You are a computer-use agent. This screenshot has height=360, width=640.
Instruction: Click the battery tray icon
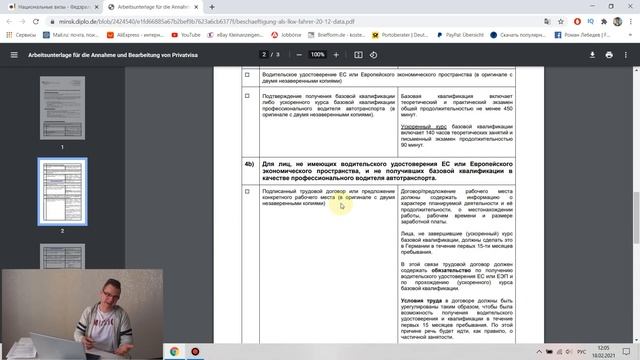(x=549, y=352)
